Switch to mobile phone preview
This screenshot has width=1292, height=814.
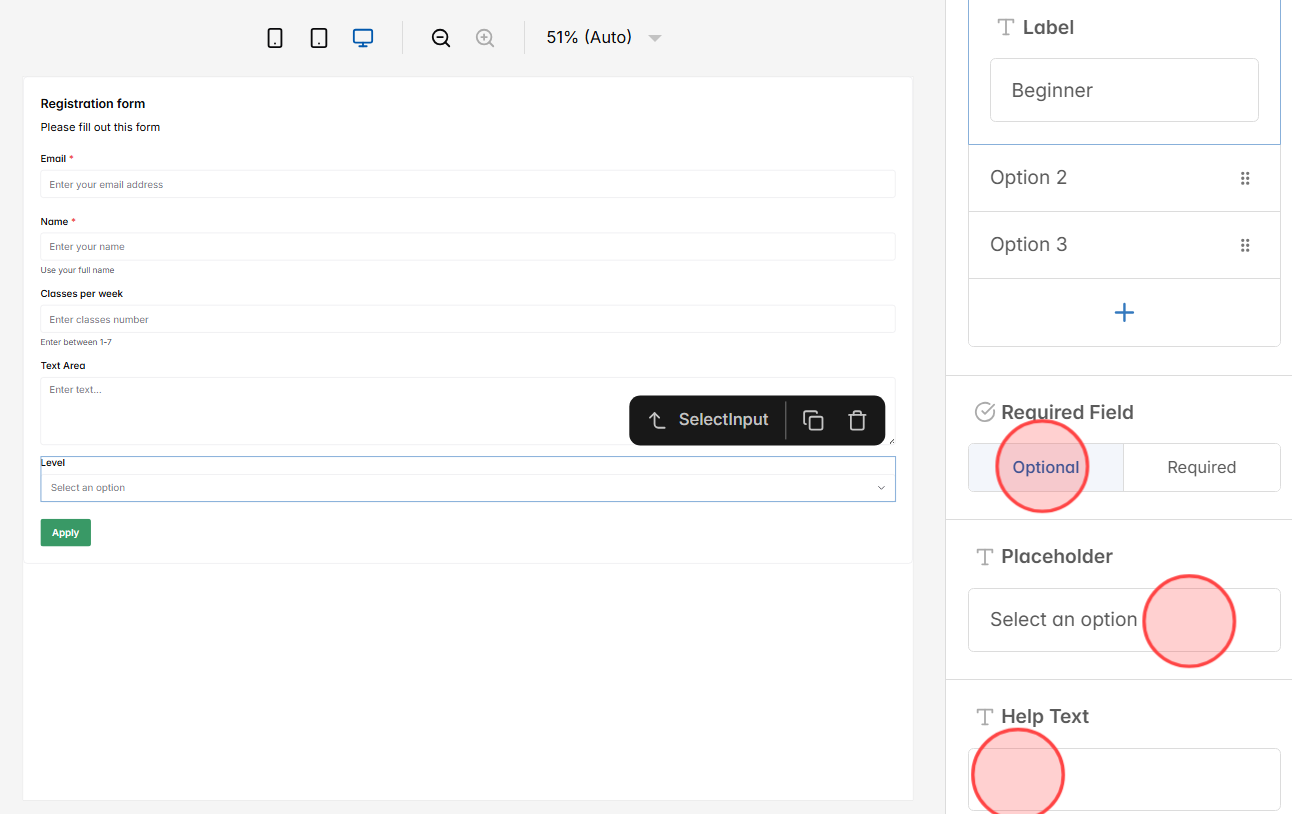(x=275, y=37)
